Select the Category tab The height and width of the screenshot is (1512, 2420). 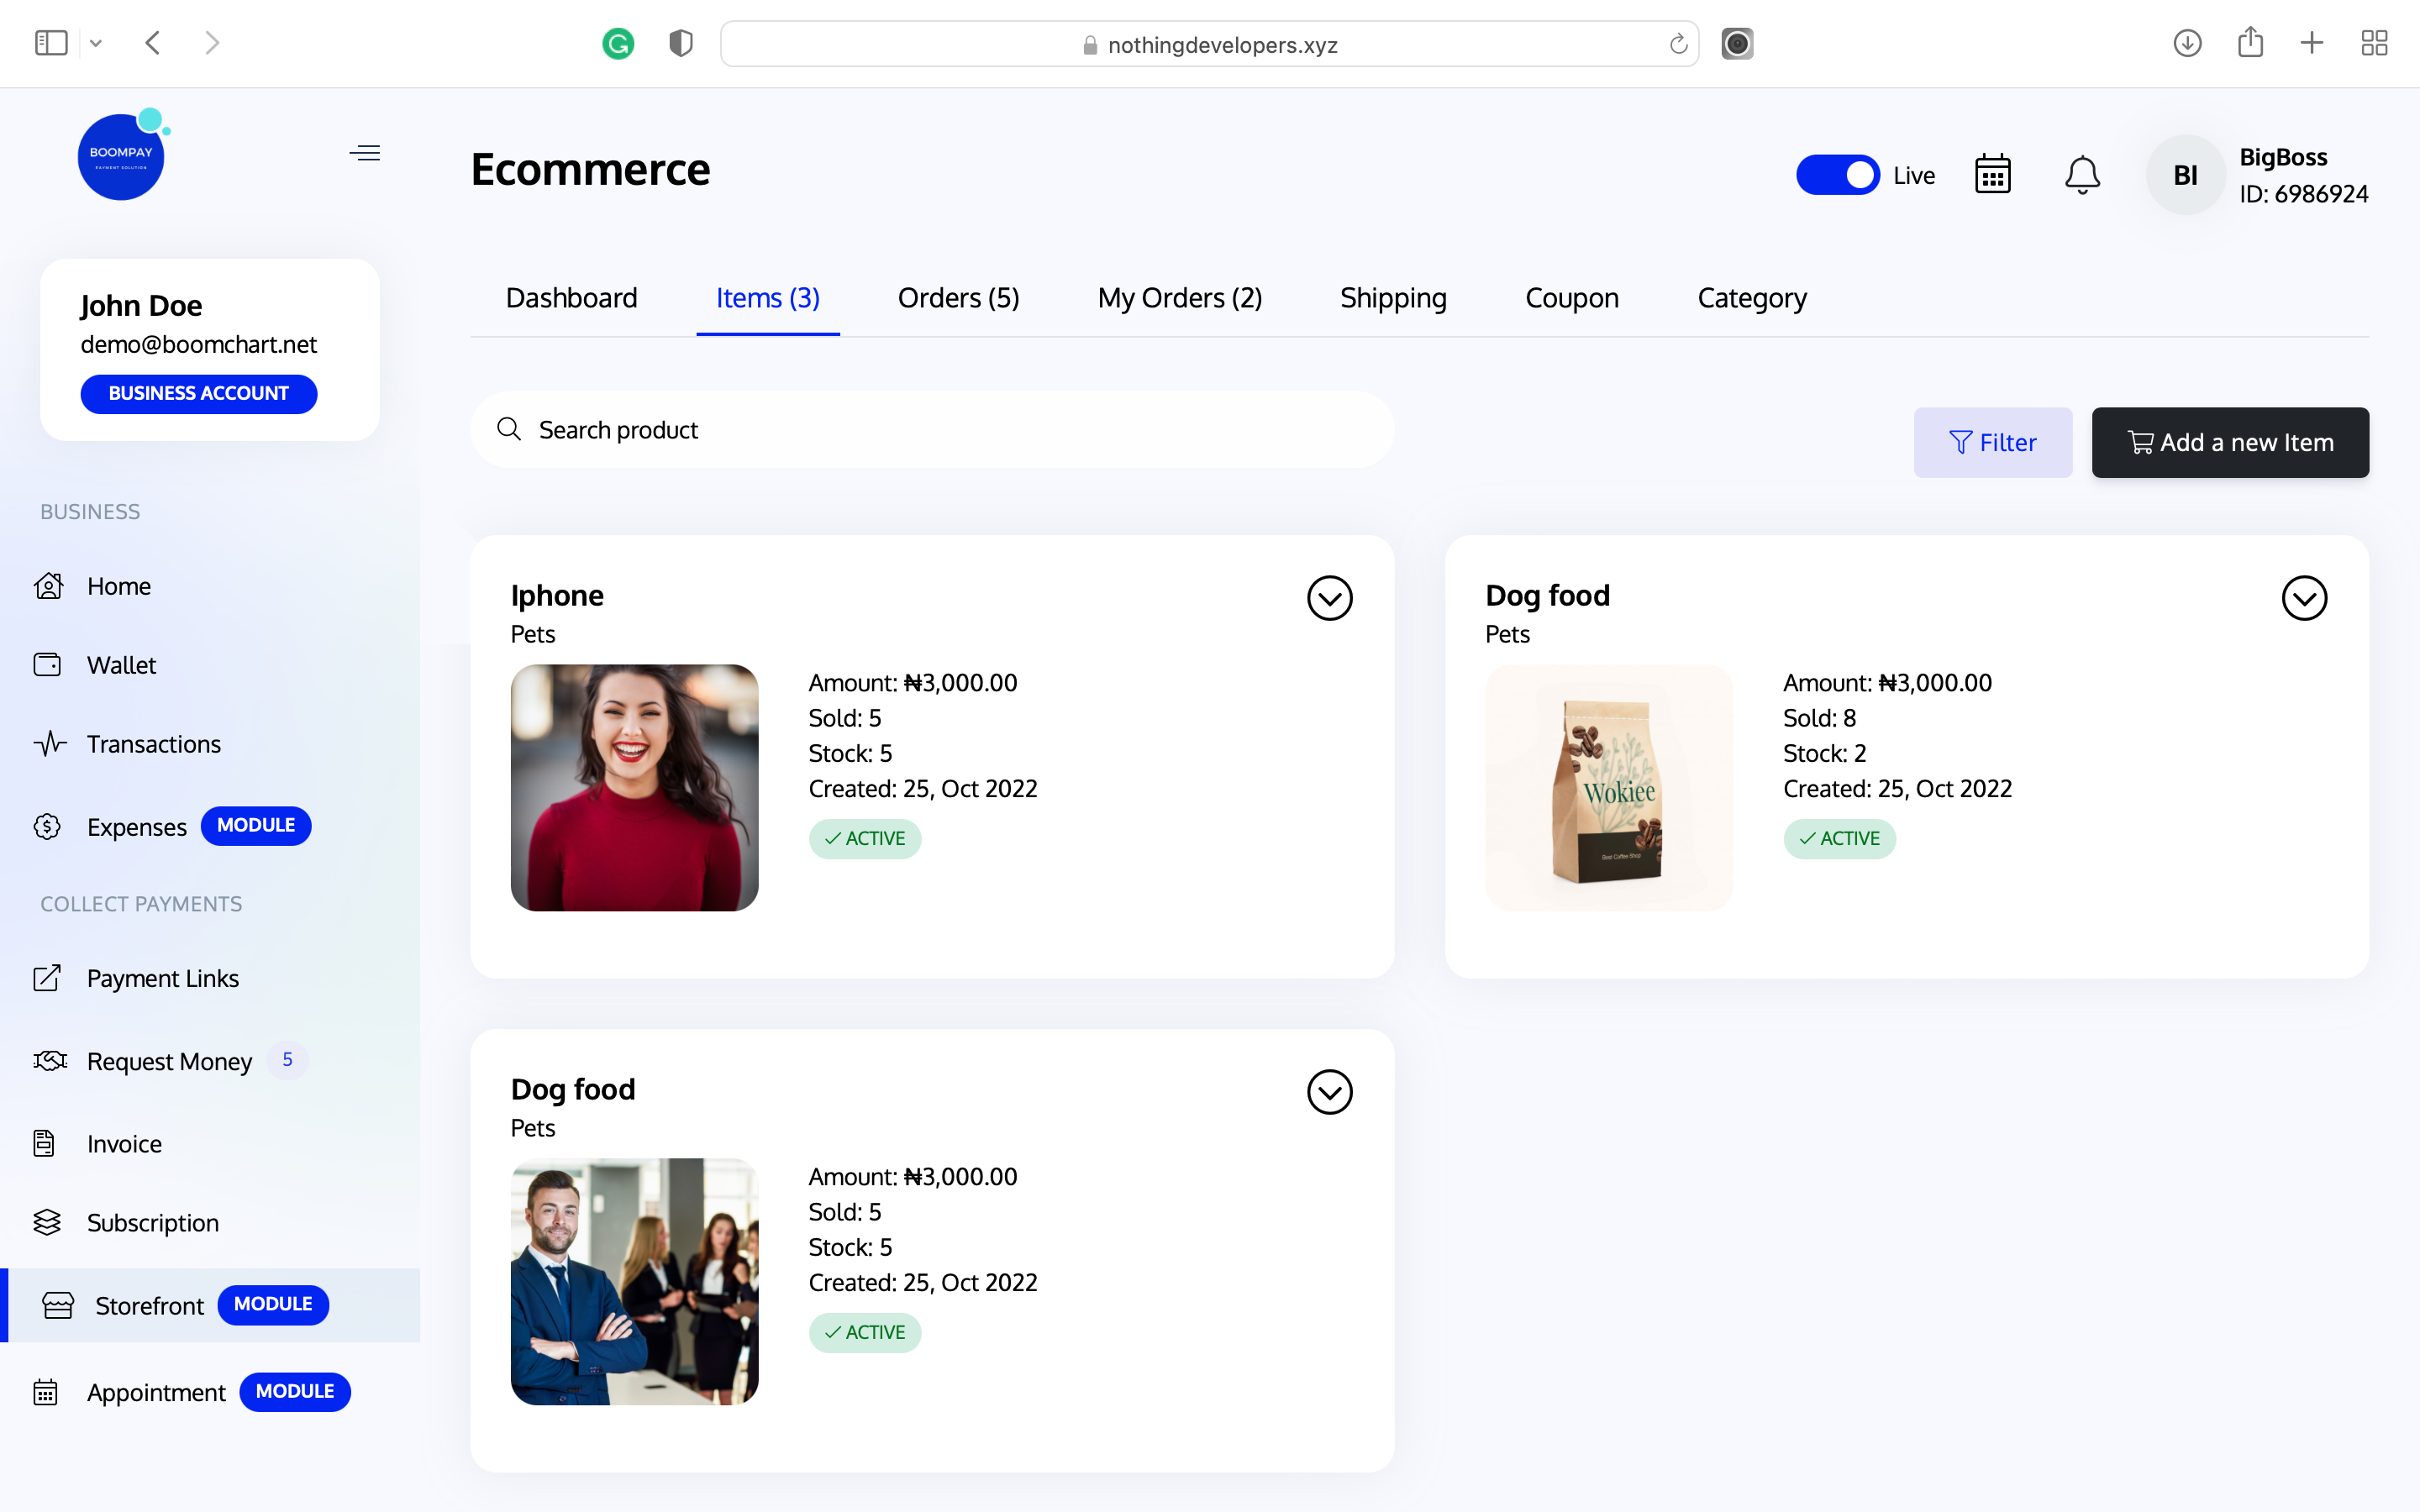[x=1751, y=297]
